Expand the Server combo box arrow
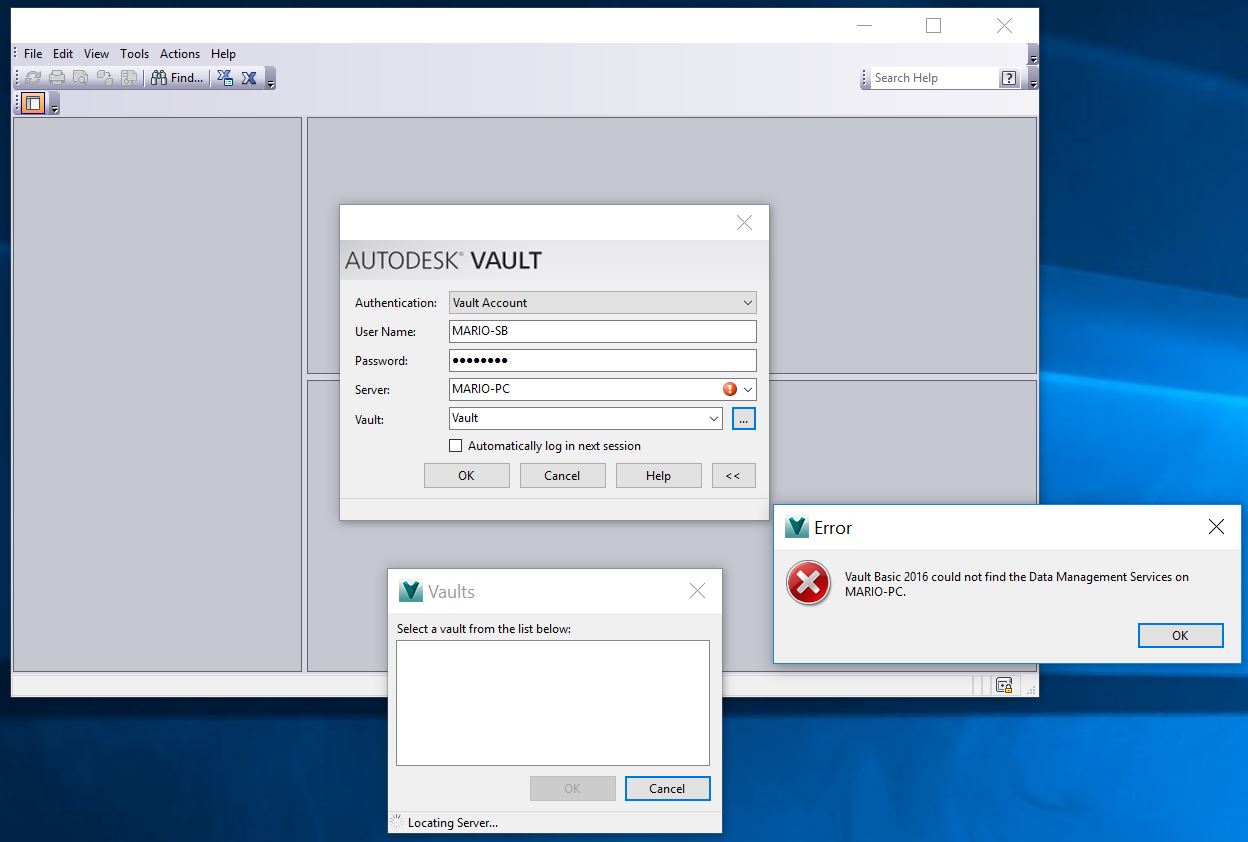This screenshot has width=1248, height=842. pos(746,389)
